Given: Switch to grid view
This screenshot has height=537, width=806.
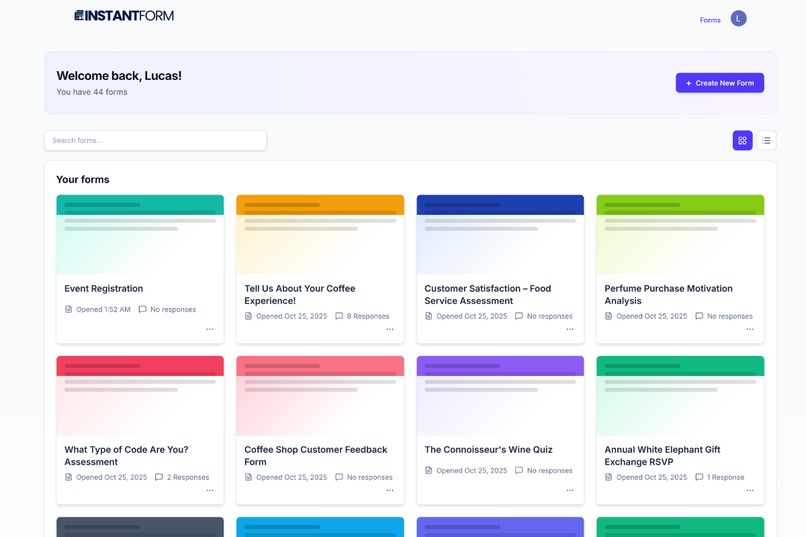Looking at the screenshot, I should tap(742, 140).
